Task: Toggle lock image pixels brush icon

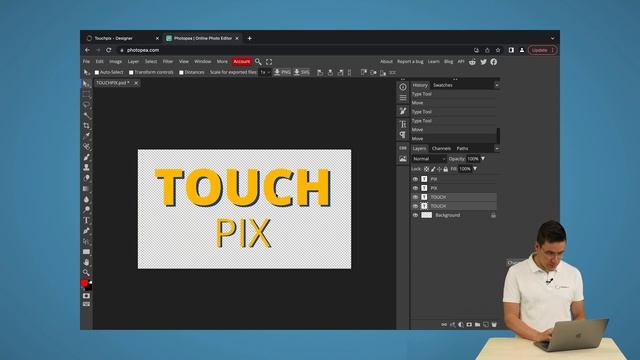Action: pos(433,169)
